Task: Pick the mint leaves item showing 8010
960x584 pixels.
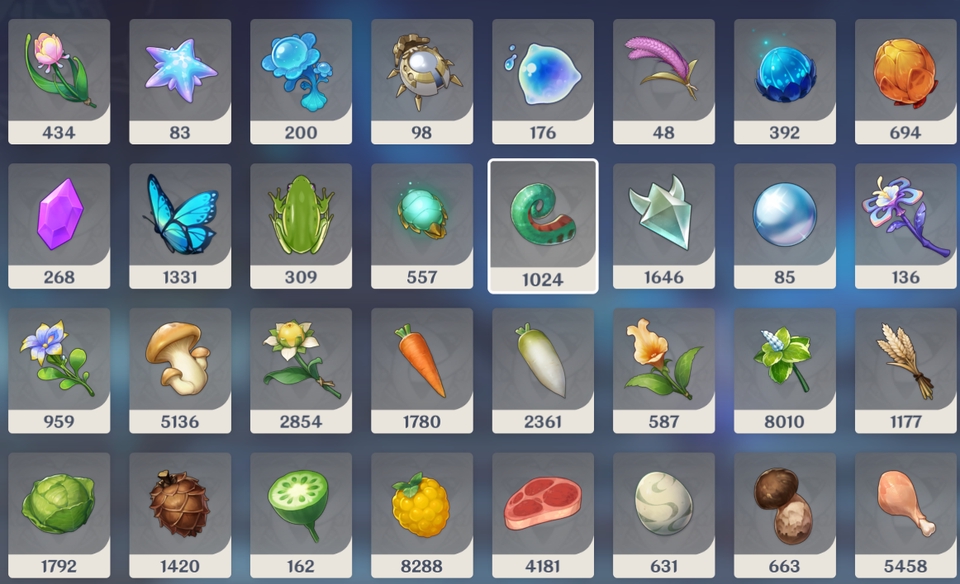Action: [784, 370]
